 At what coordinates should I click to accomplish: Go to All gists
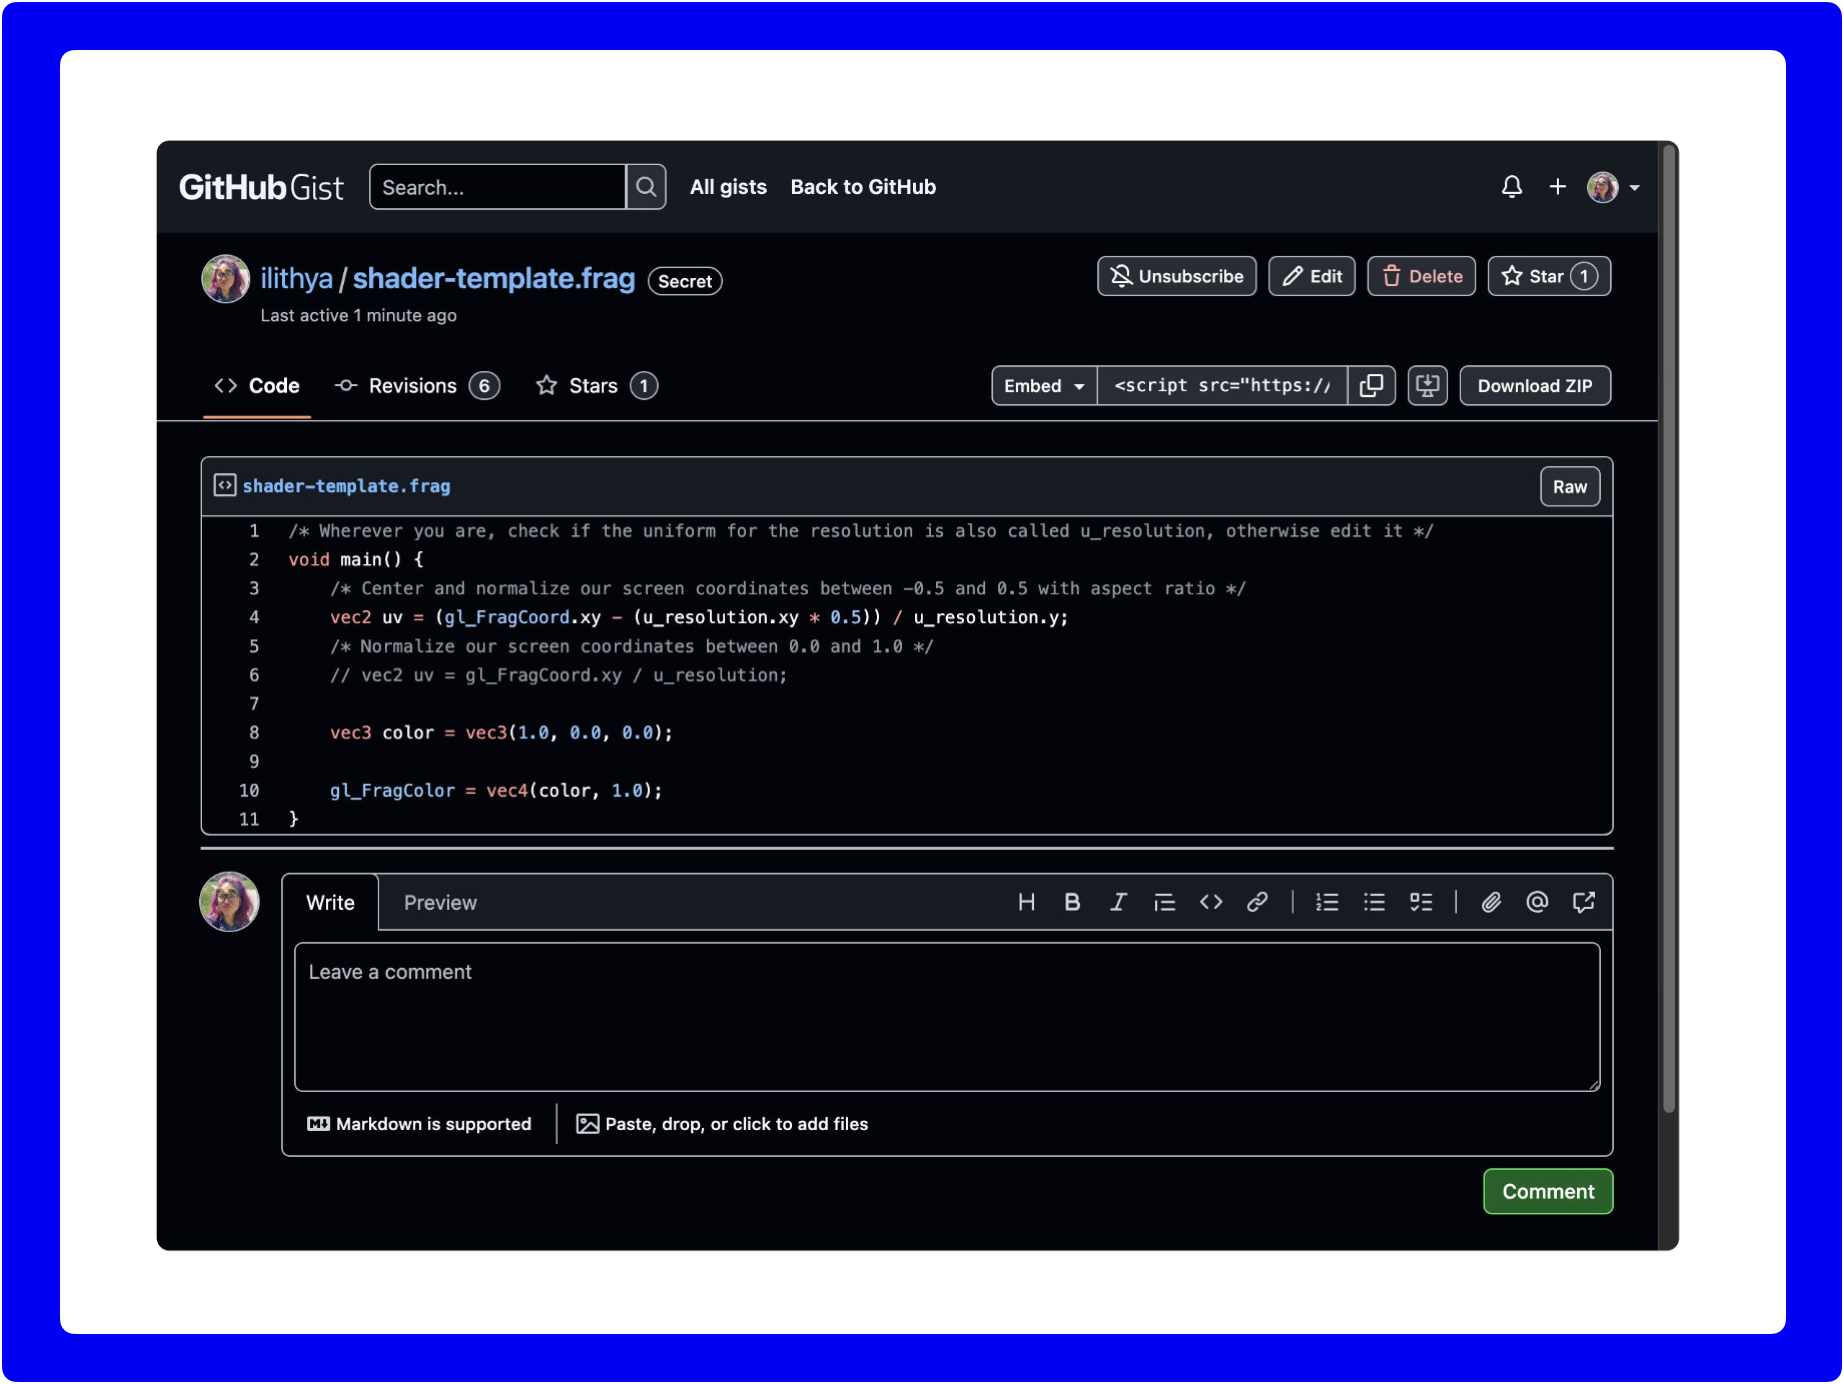728,187
